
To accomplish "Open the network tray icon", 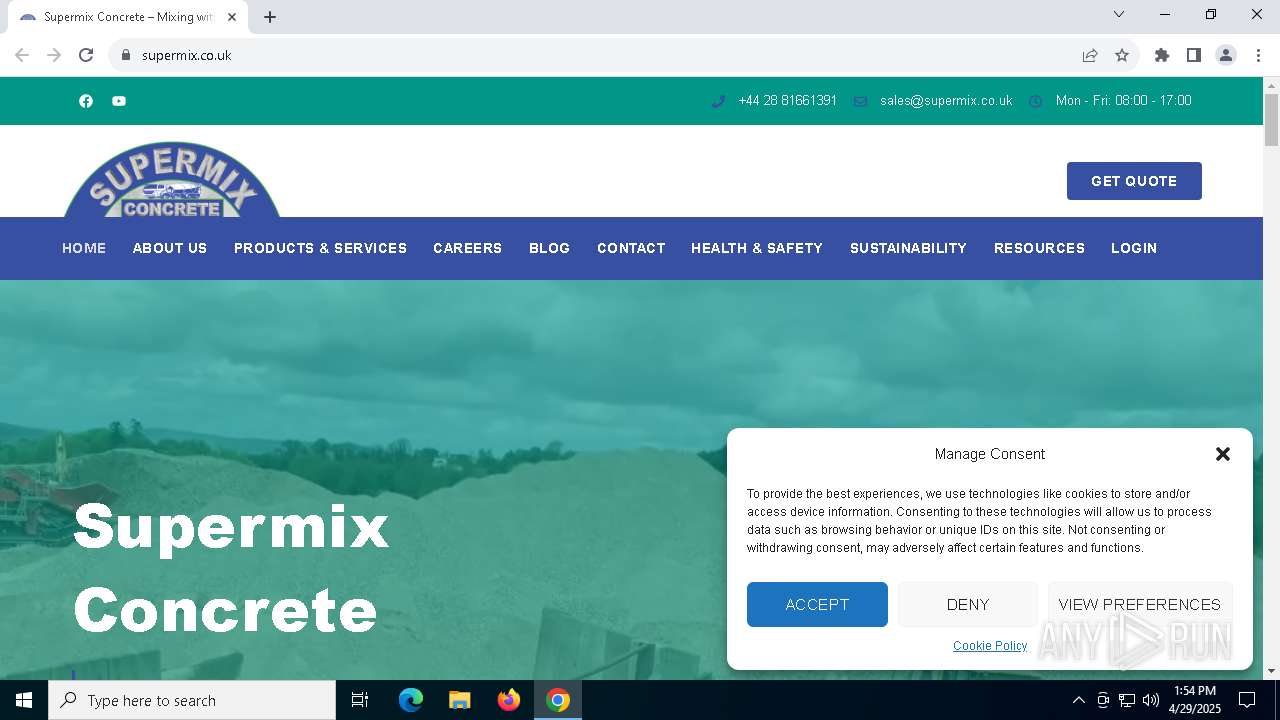I will click(x=1127, y=700).
